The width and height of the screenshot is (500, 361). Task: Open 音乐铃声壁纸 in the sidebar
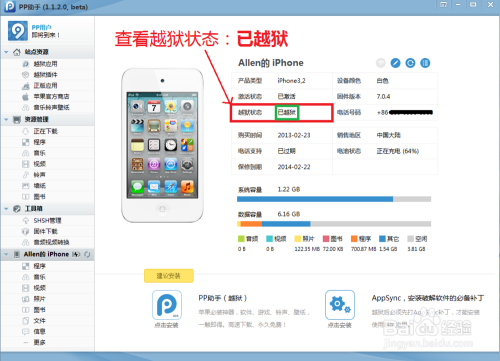pos(51,107)
